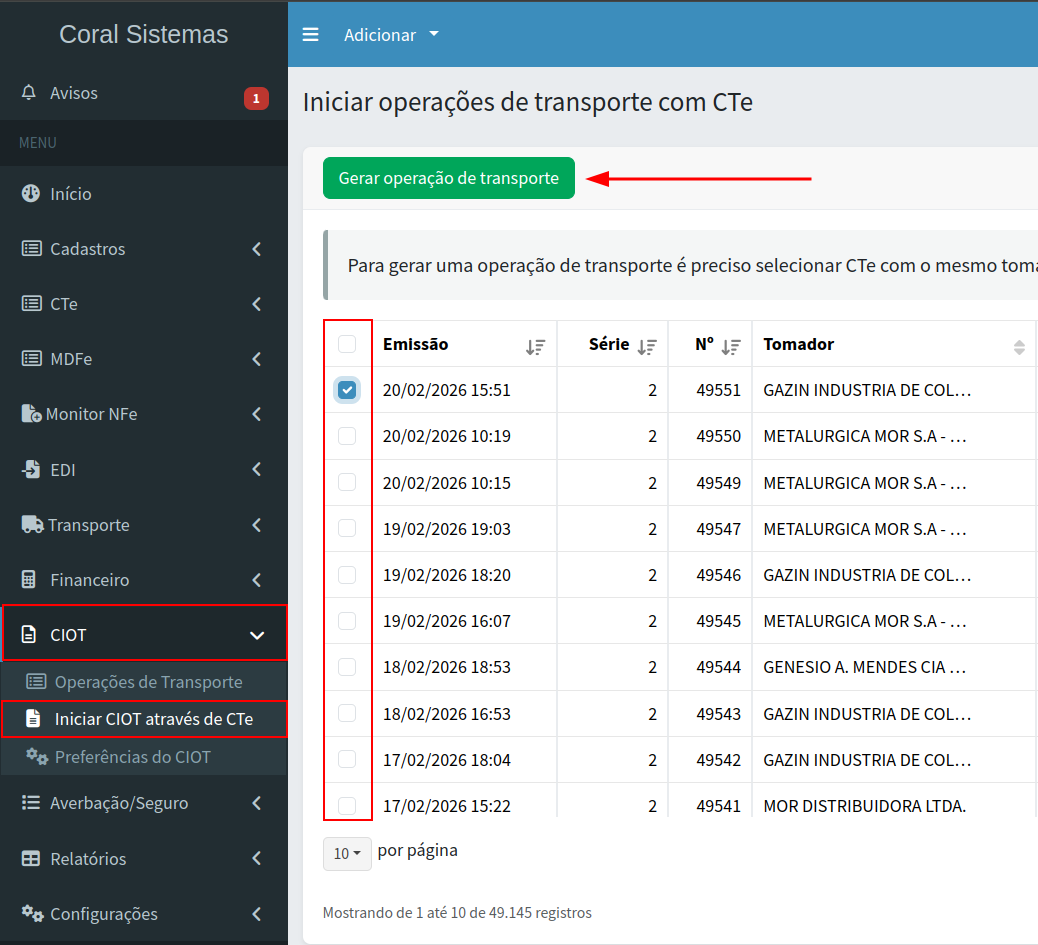Click the Configurações gears icon
Screen dimensions: 1038x945
pos(32,914)
